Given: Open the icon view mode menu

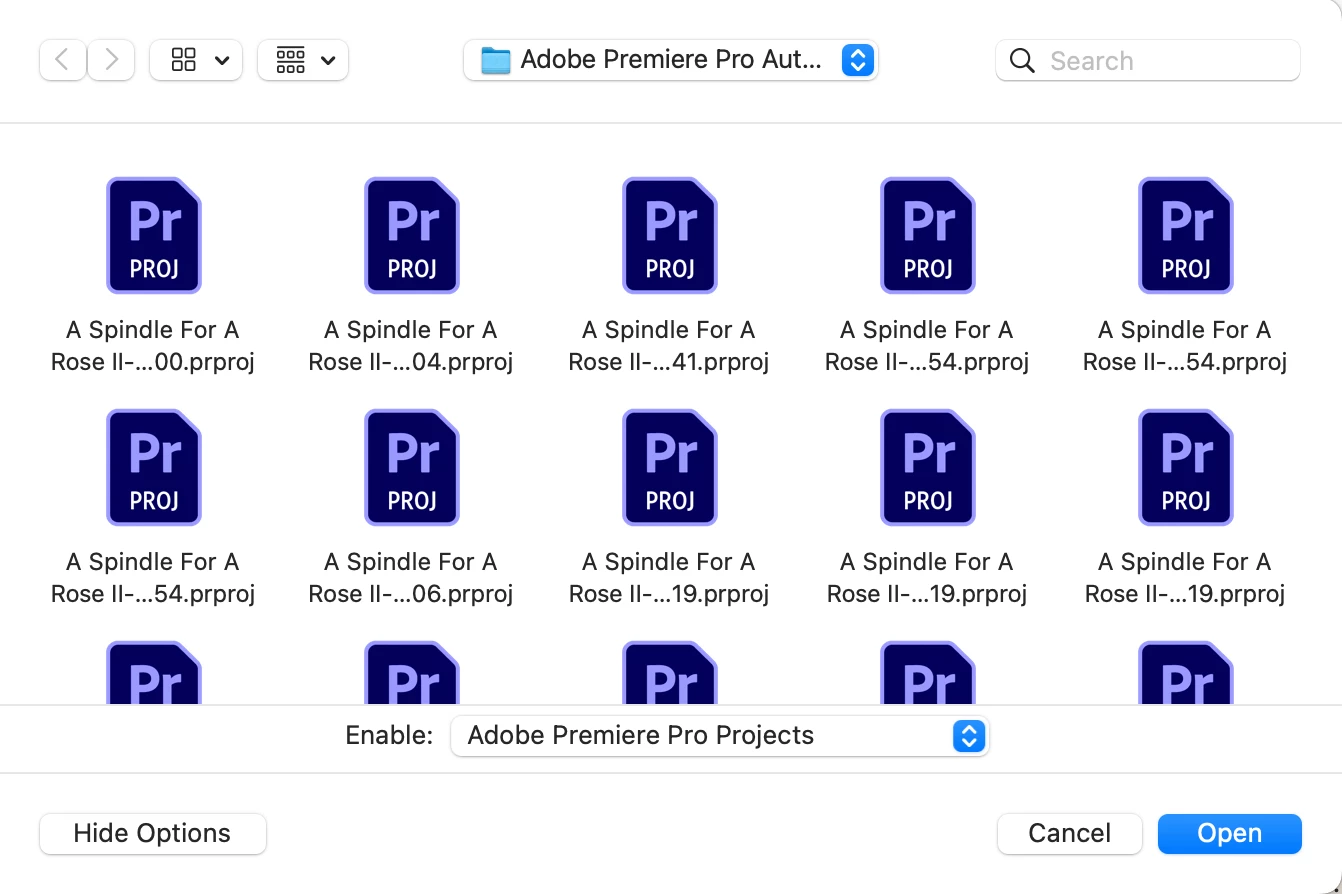Looking at the screenshot, I should pyautogui.click(x=195, y=60).
